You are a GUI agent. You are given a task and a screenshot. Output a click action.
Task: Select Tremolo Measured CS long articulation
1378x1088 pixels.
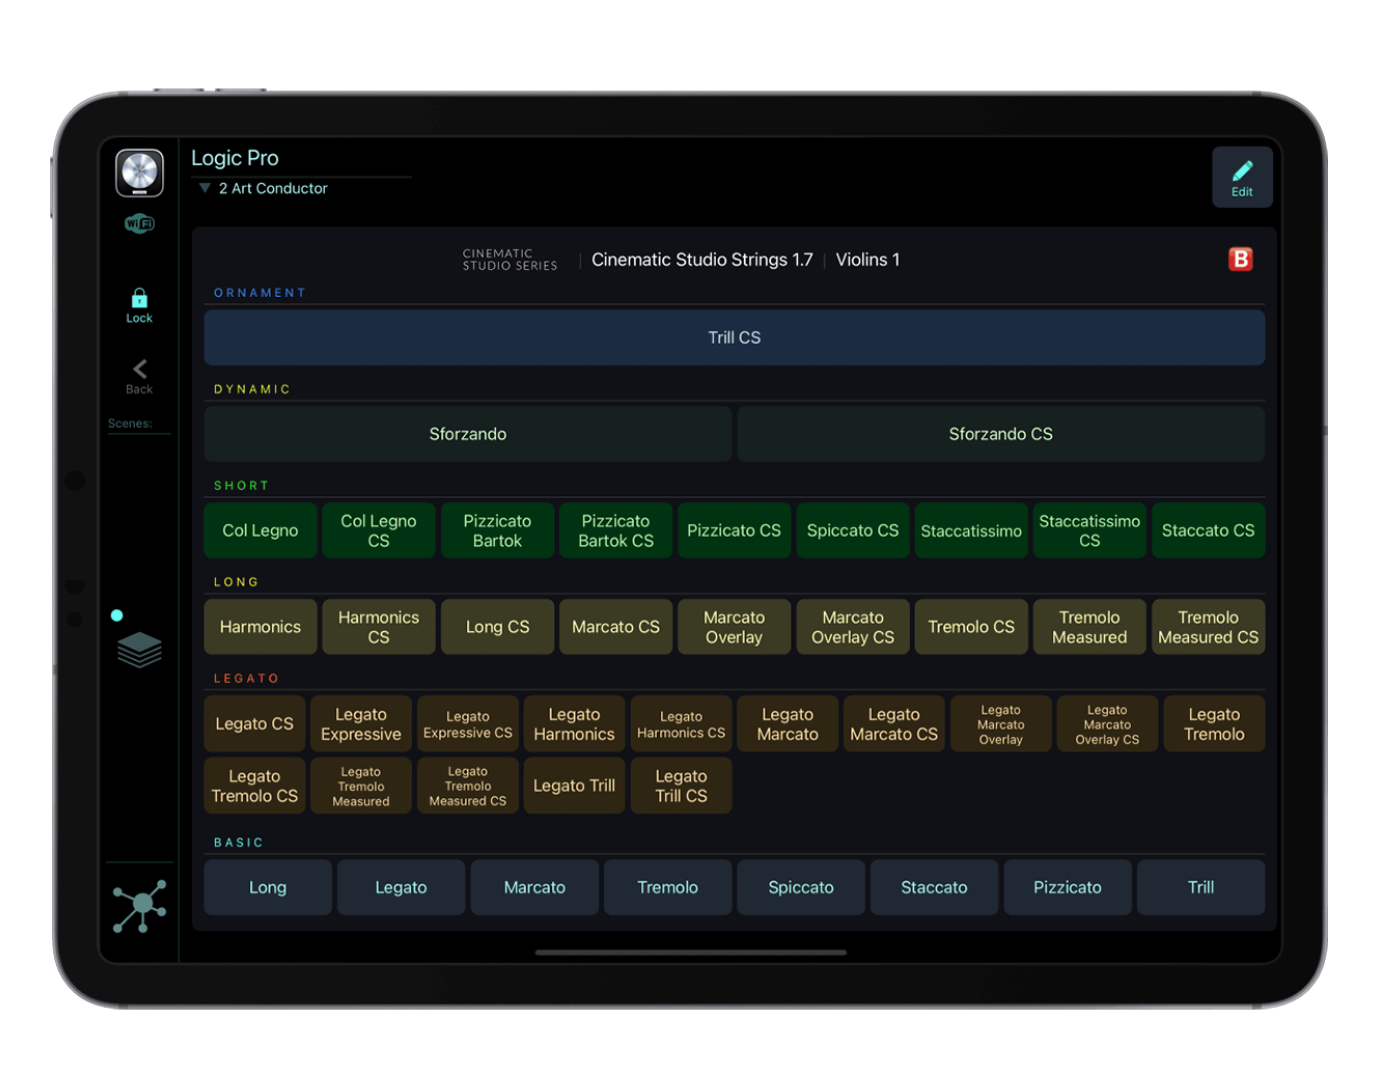pos(1207,627)
